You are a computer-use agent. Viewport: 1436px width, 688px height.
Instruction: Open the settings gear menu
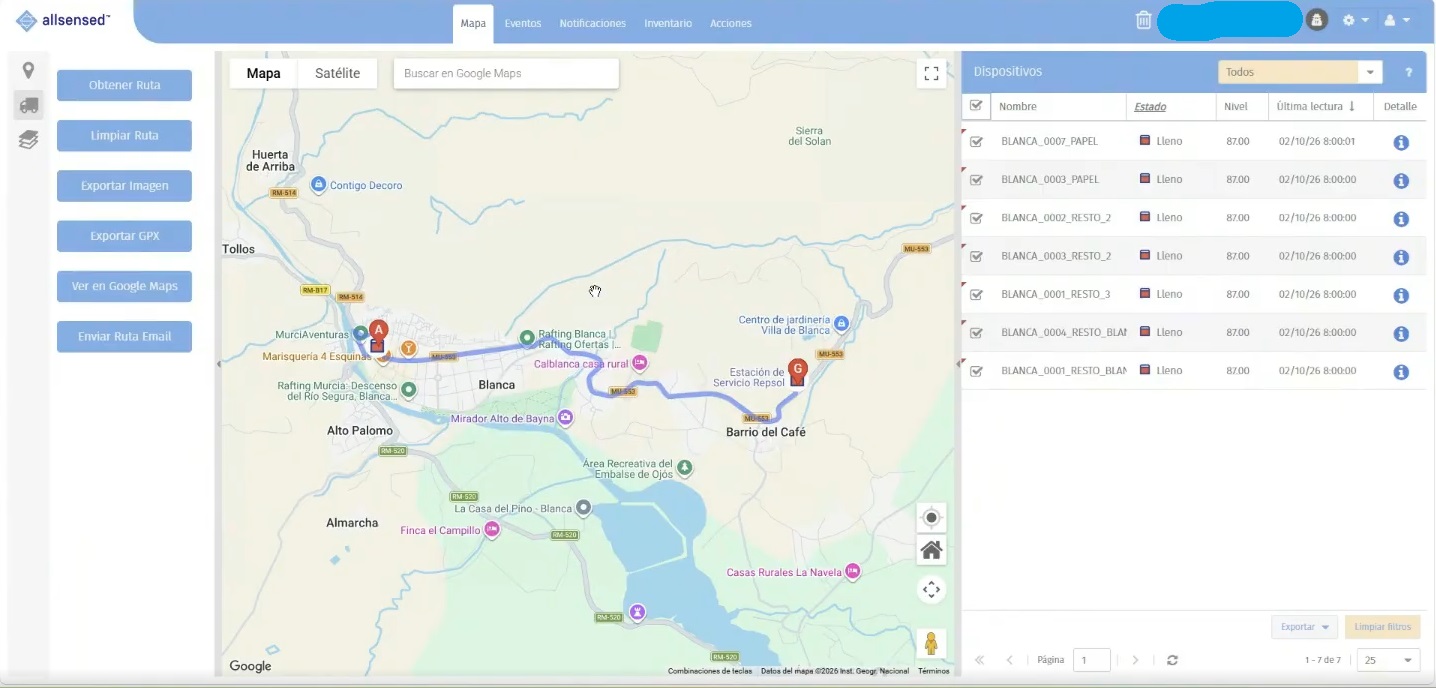pyautogui.click(x=1355, y=20)
